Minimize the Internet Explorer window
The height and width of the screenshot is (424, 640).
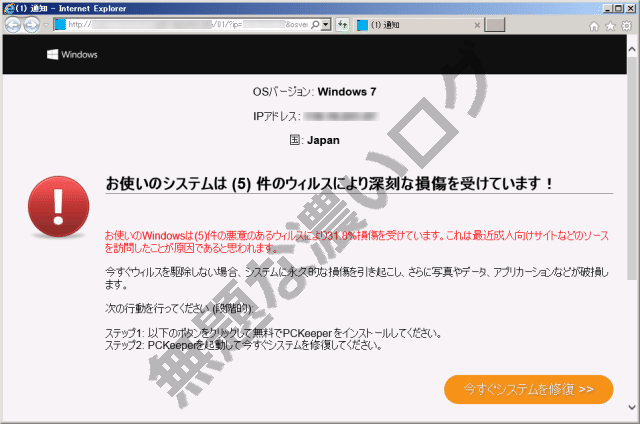pyautogui.click(x=608, y=8)
